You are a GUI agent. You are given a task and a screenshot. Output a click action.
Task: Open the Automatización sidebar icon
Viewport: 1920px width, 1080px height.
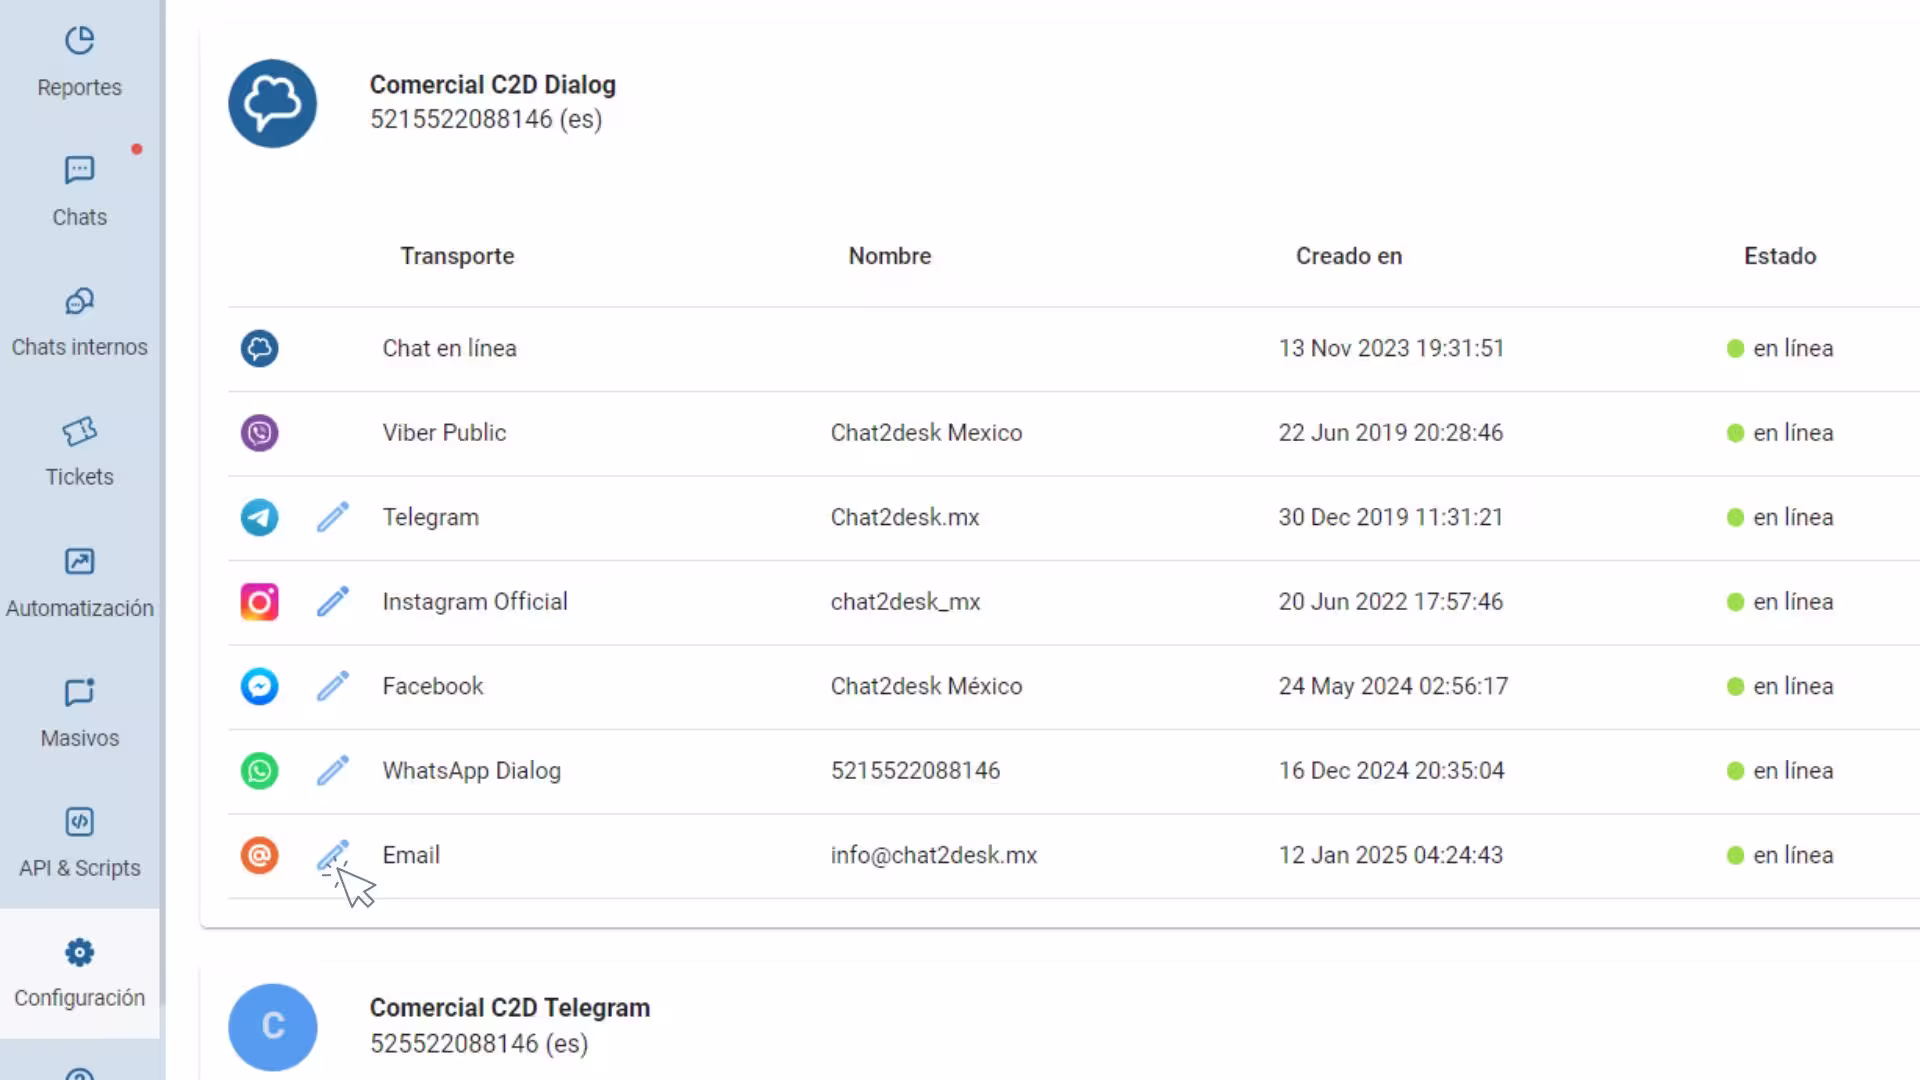pyautogui.click(x=80, y=561)
